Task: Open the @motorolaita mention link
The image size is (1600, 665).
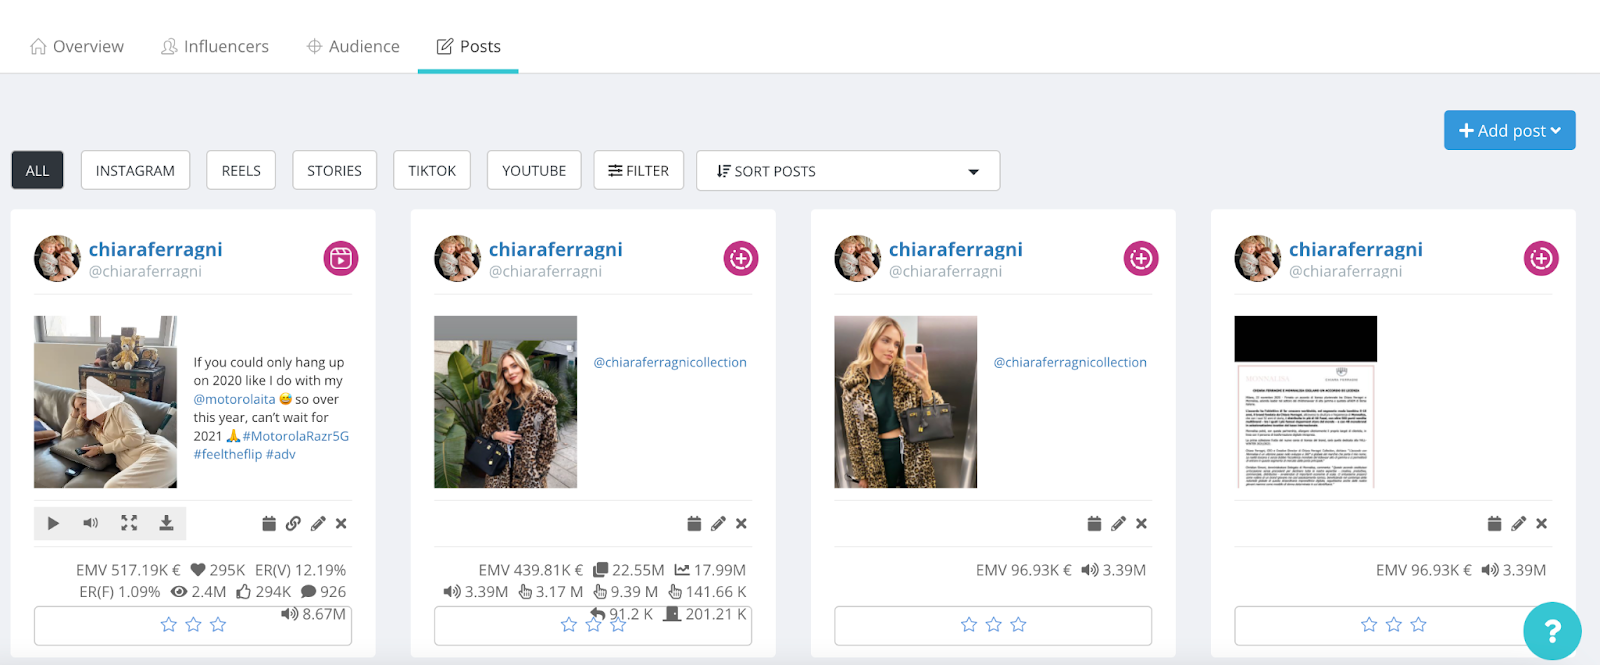Action: (234, 399)
